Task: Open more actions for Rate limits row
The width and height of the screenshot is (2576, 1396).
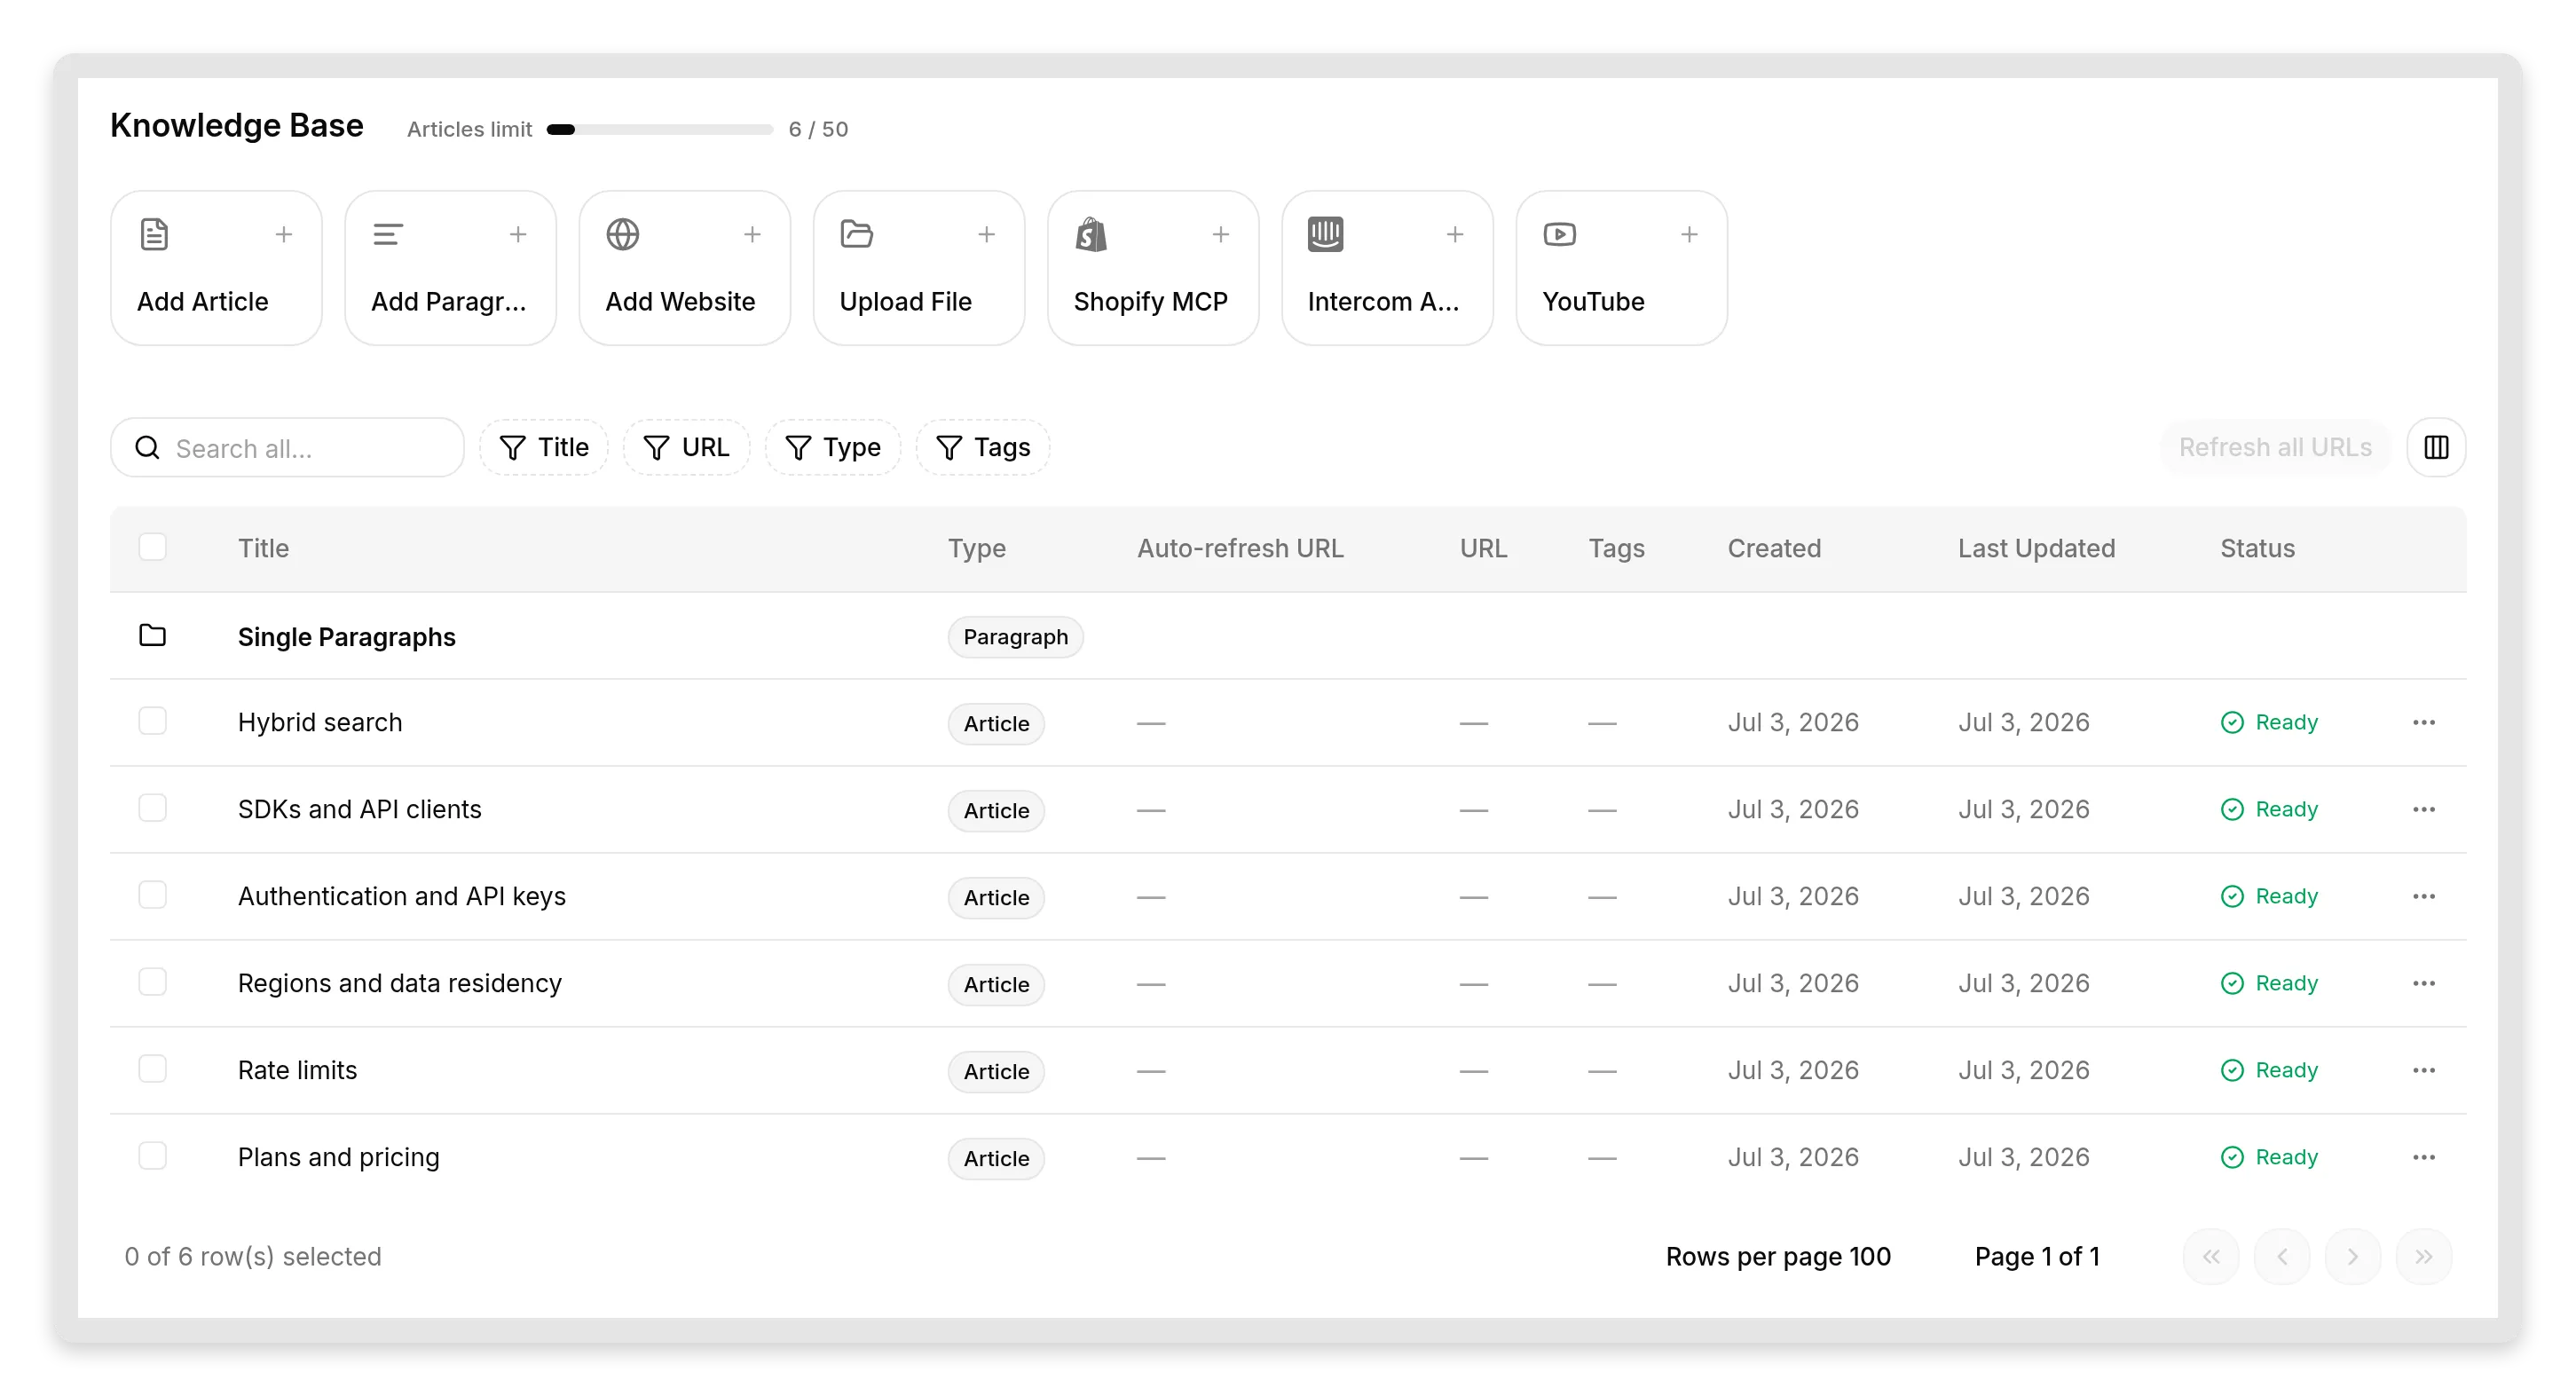Action: click(x=2423, y=1070)
